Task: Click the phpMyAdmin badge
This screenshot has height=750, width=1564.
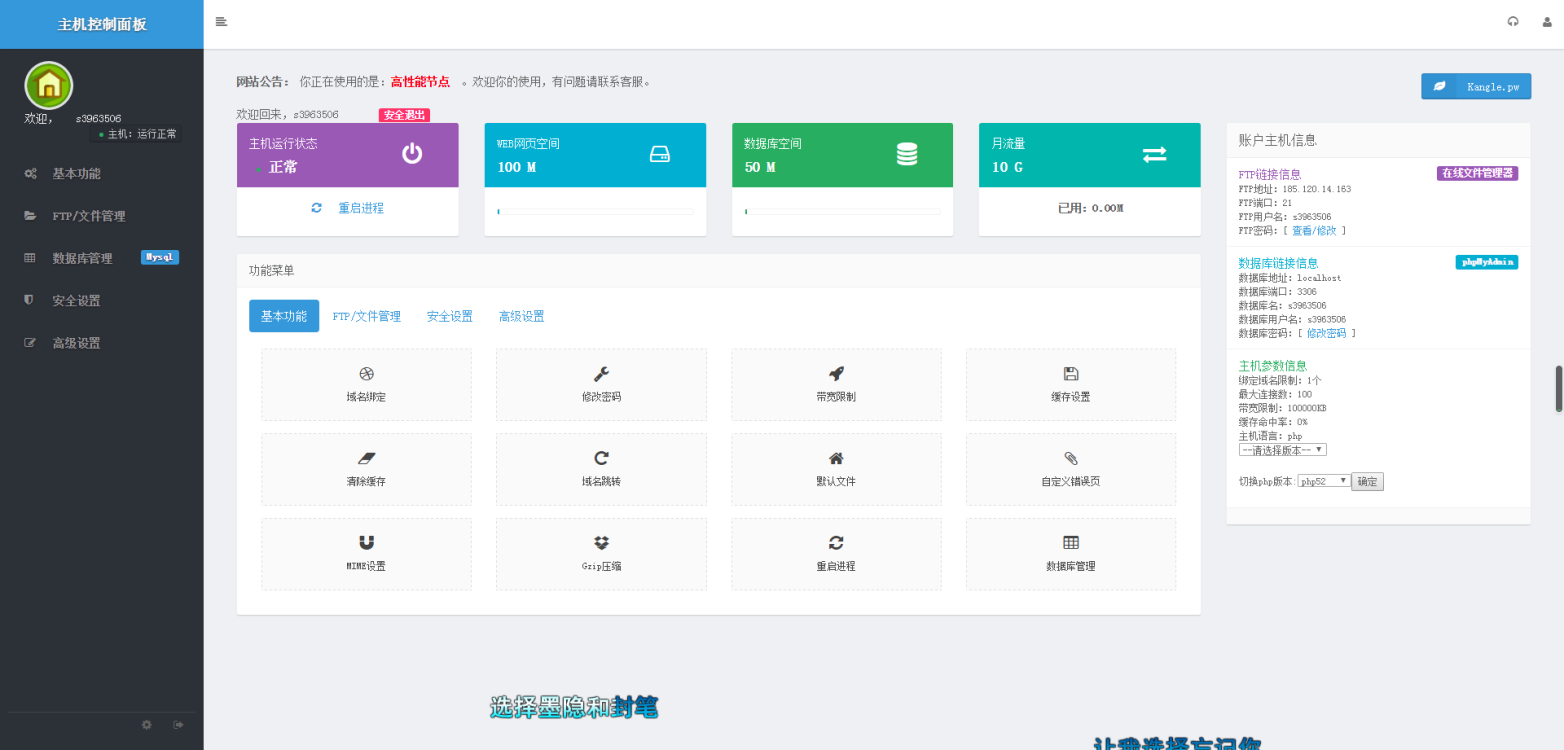Action: coord(1487,262)
